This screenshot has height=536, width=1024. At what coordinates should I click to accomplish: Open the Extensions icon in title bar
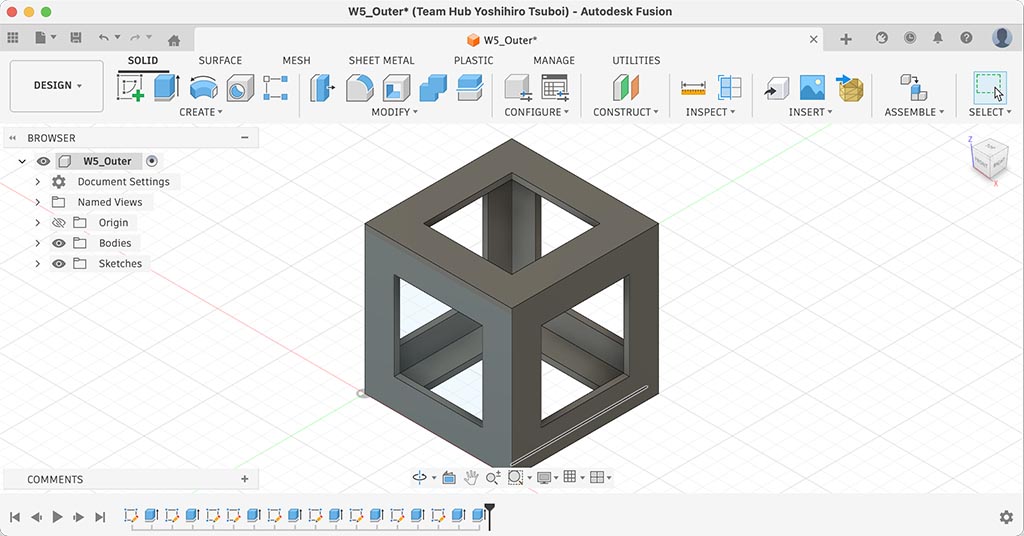882,38
